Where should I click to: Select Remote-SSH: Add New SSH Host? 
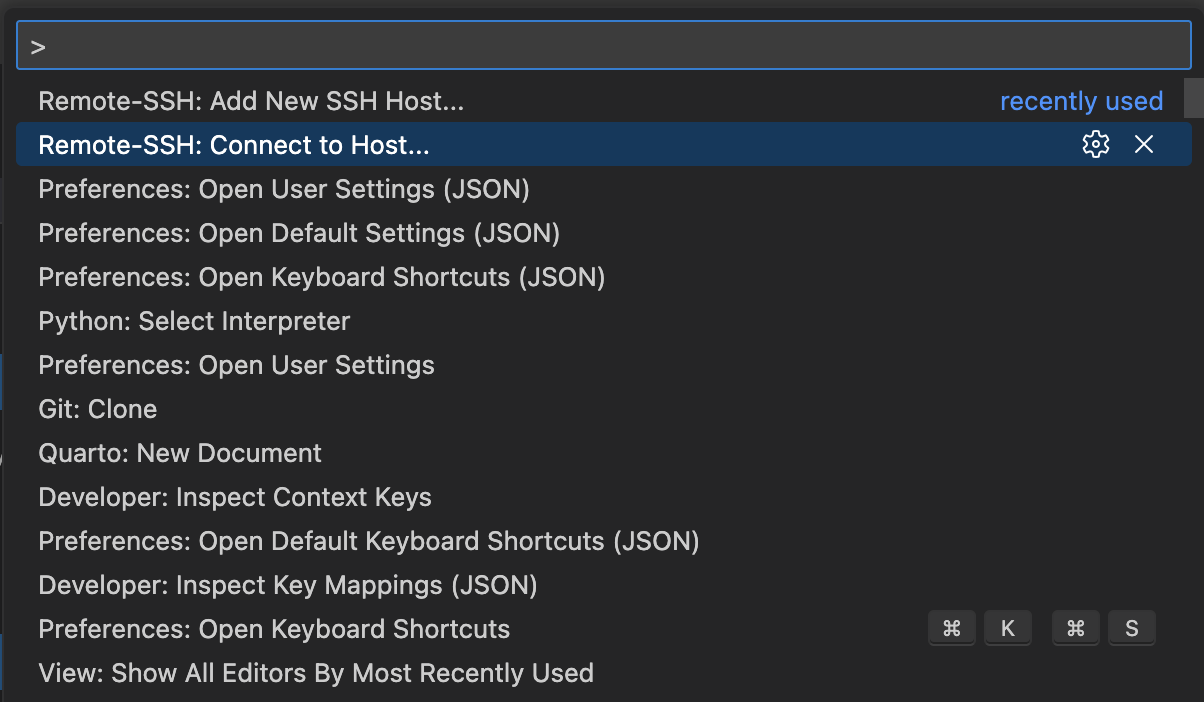251,101
